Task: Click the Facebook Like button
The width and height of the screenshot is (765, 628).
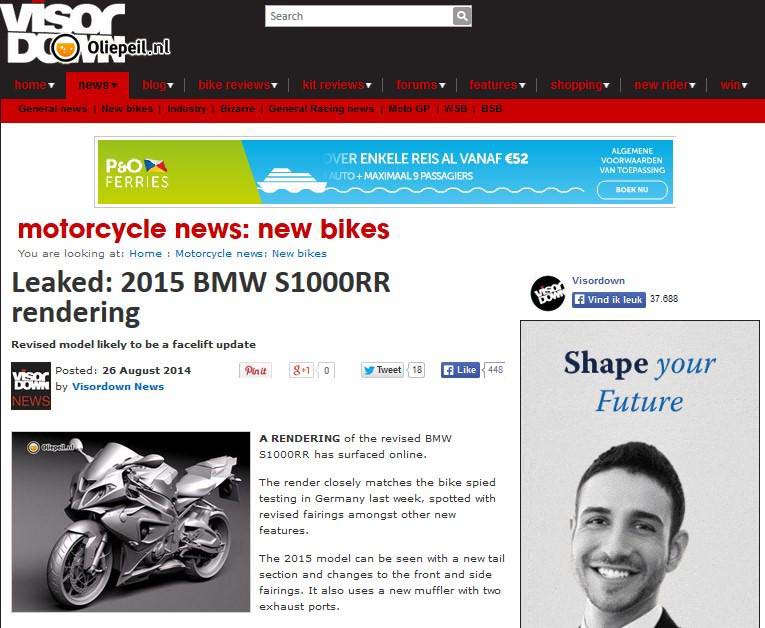Action: point(460,370)
